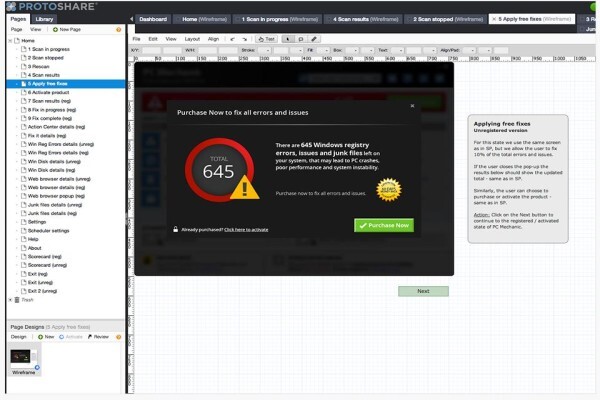Click page icon of 6 Activate product
The image size is (600, 400).
[23, 92]
